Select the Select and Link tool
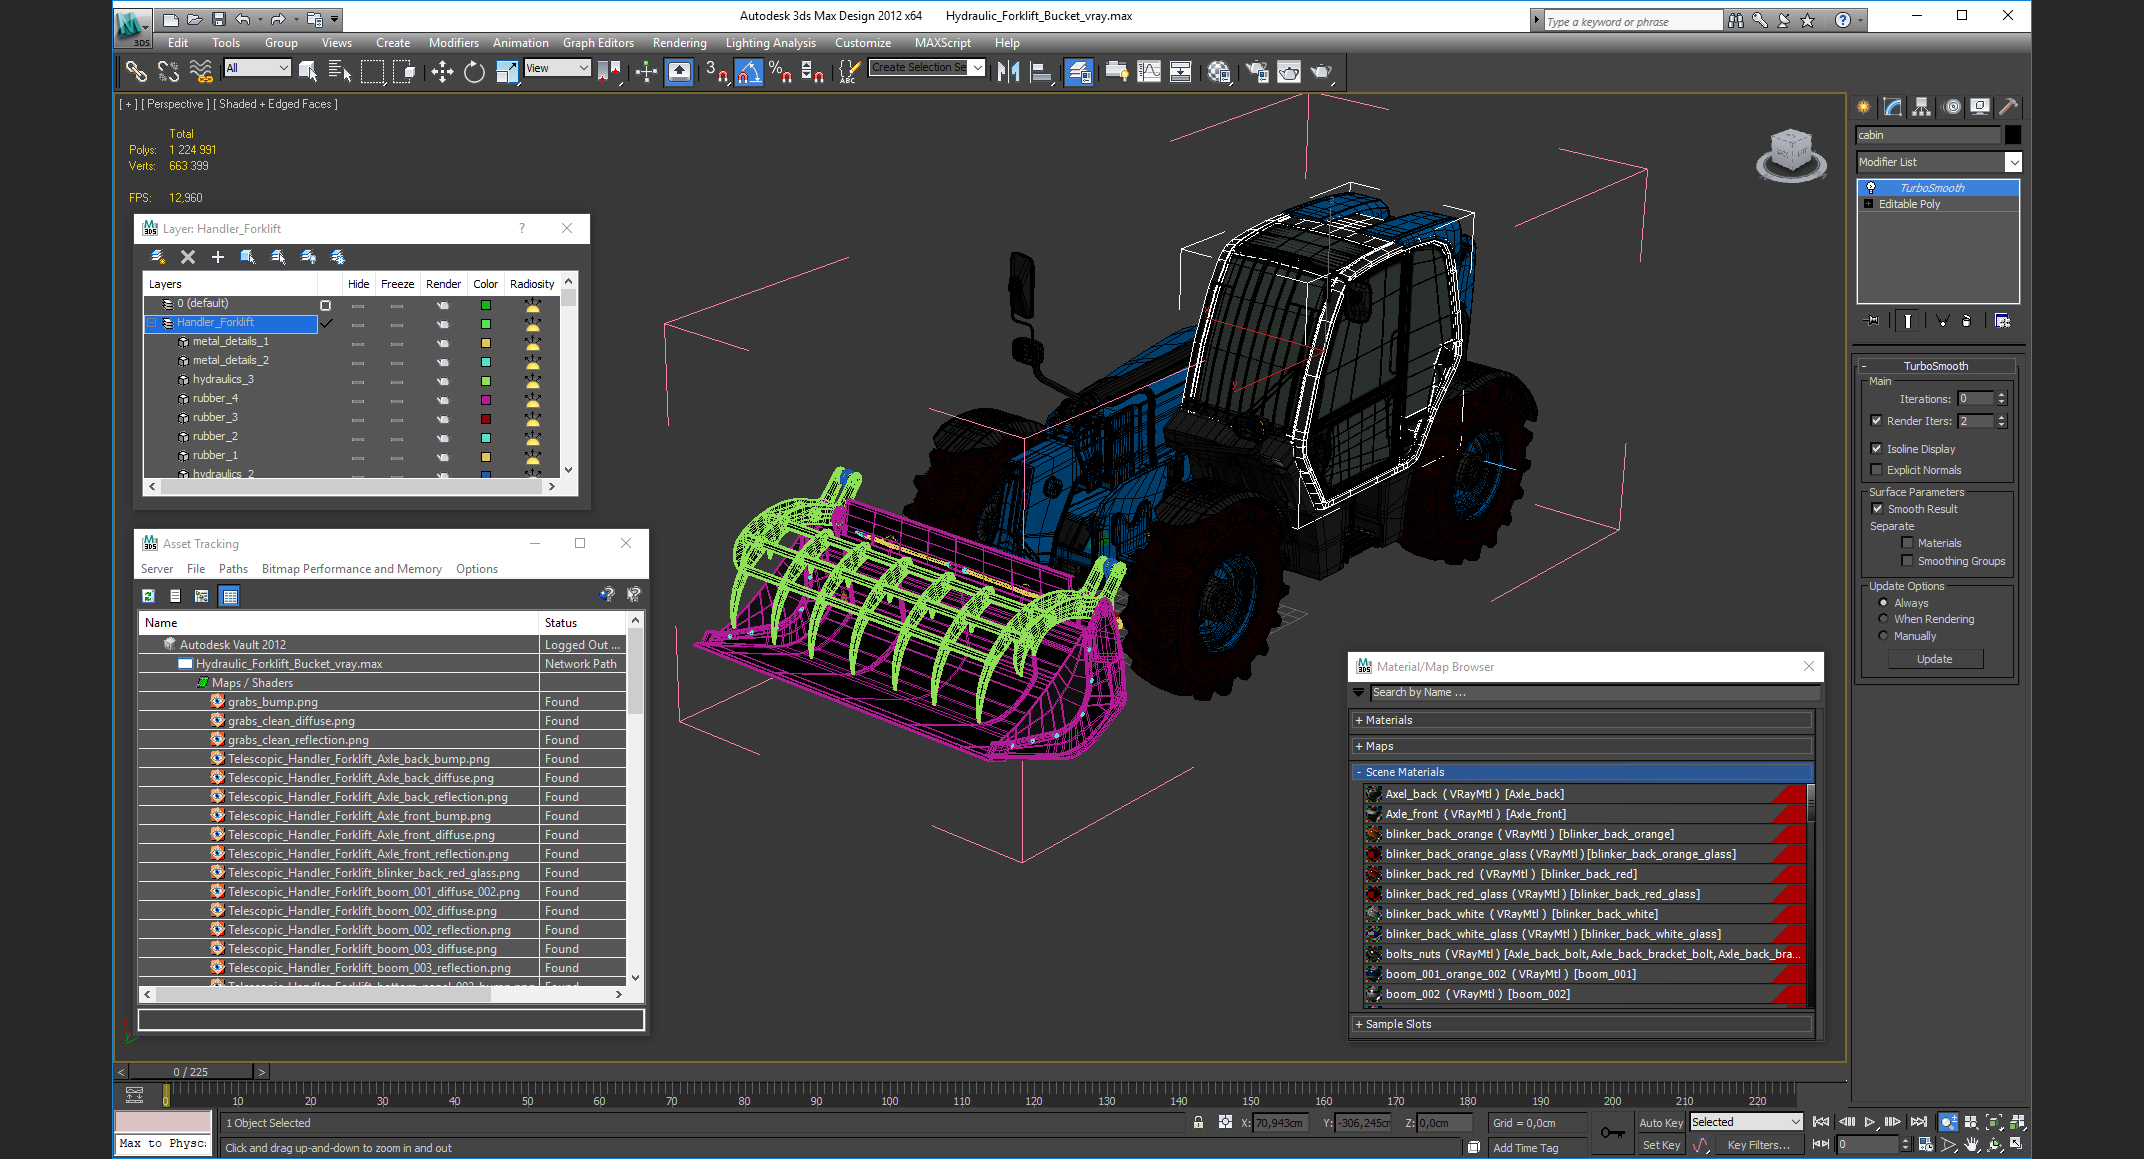2144x1159 pixels. pos(135,71)
